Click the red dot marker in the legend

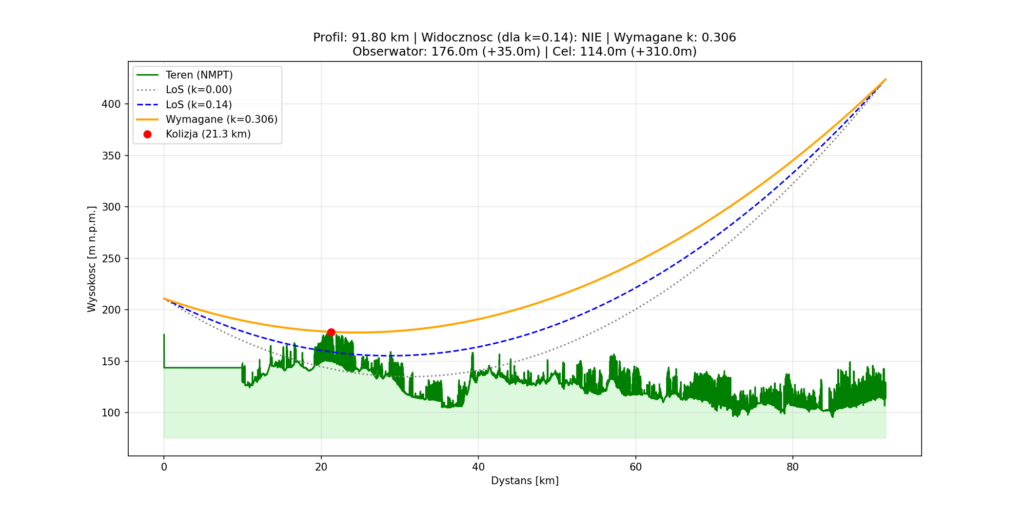click(x=147, y=134)
